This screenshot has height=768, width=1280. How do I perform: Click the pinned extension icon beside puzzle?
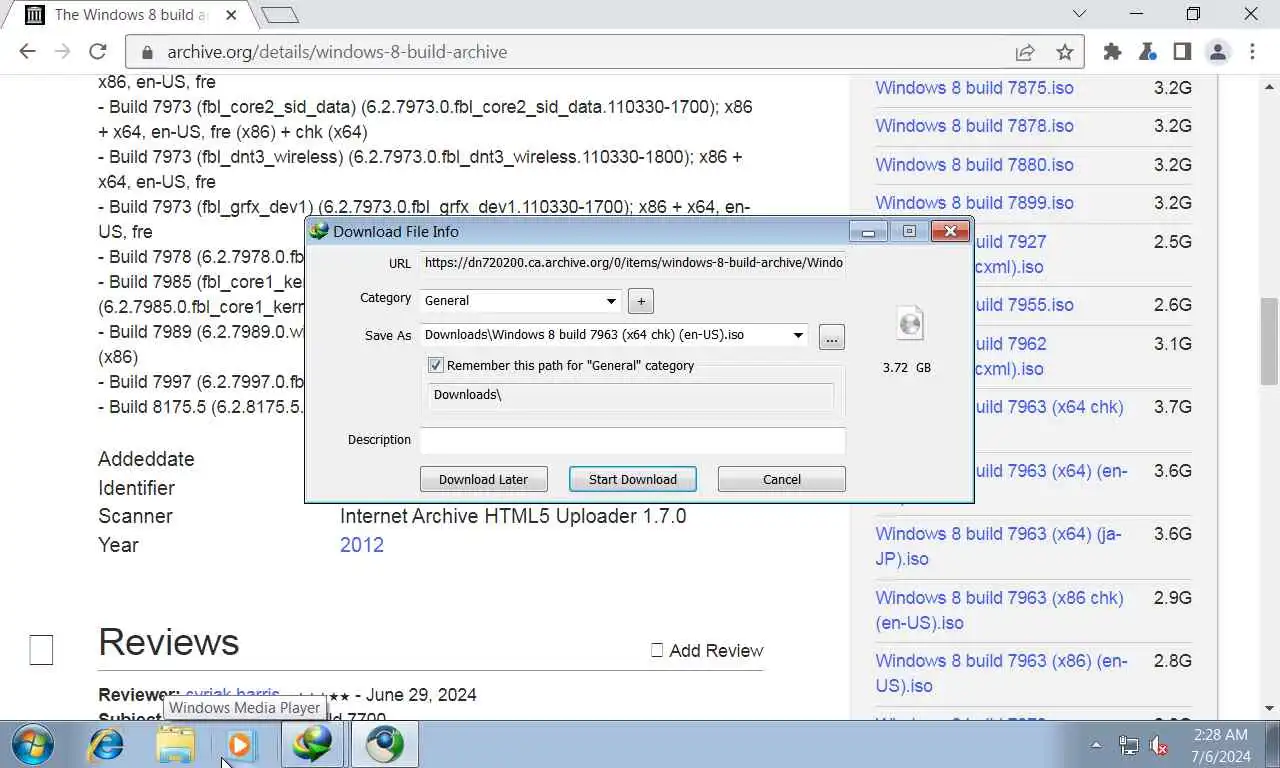(1147, 52)
